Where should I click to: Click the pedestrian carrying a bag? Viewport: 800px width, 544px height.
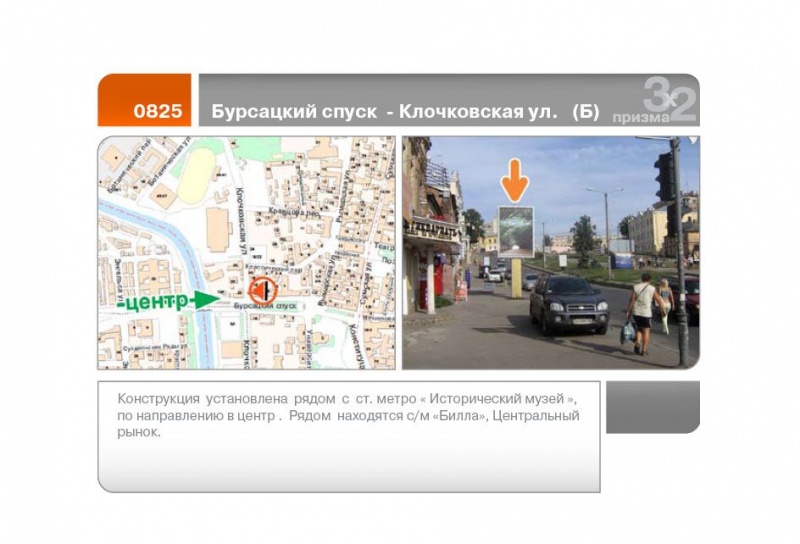point(641,312)
